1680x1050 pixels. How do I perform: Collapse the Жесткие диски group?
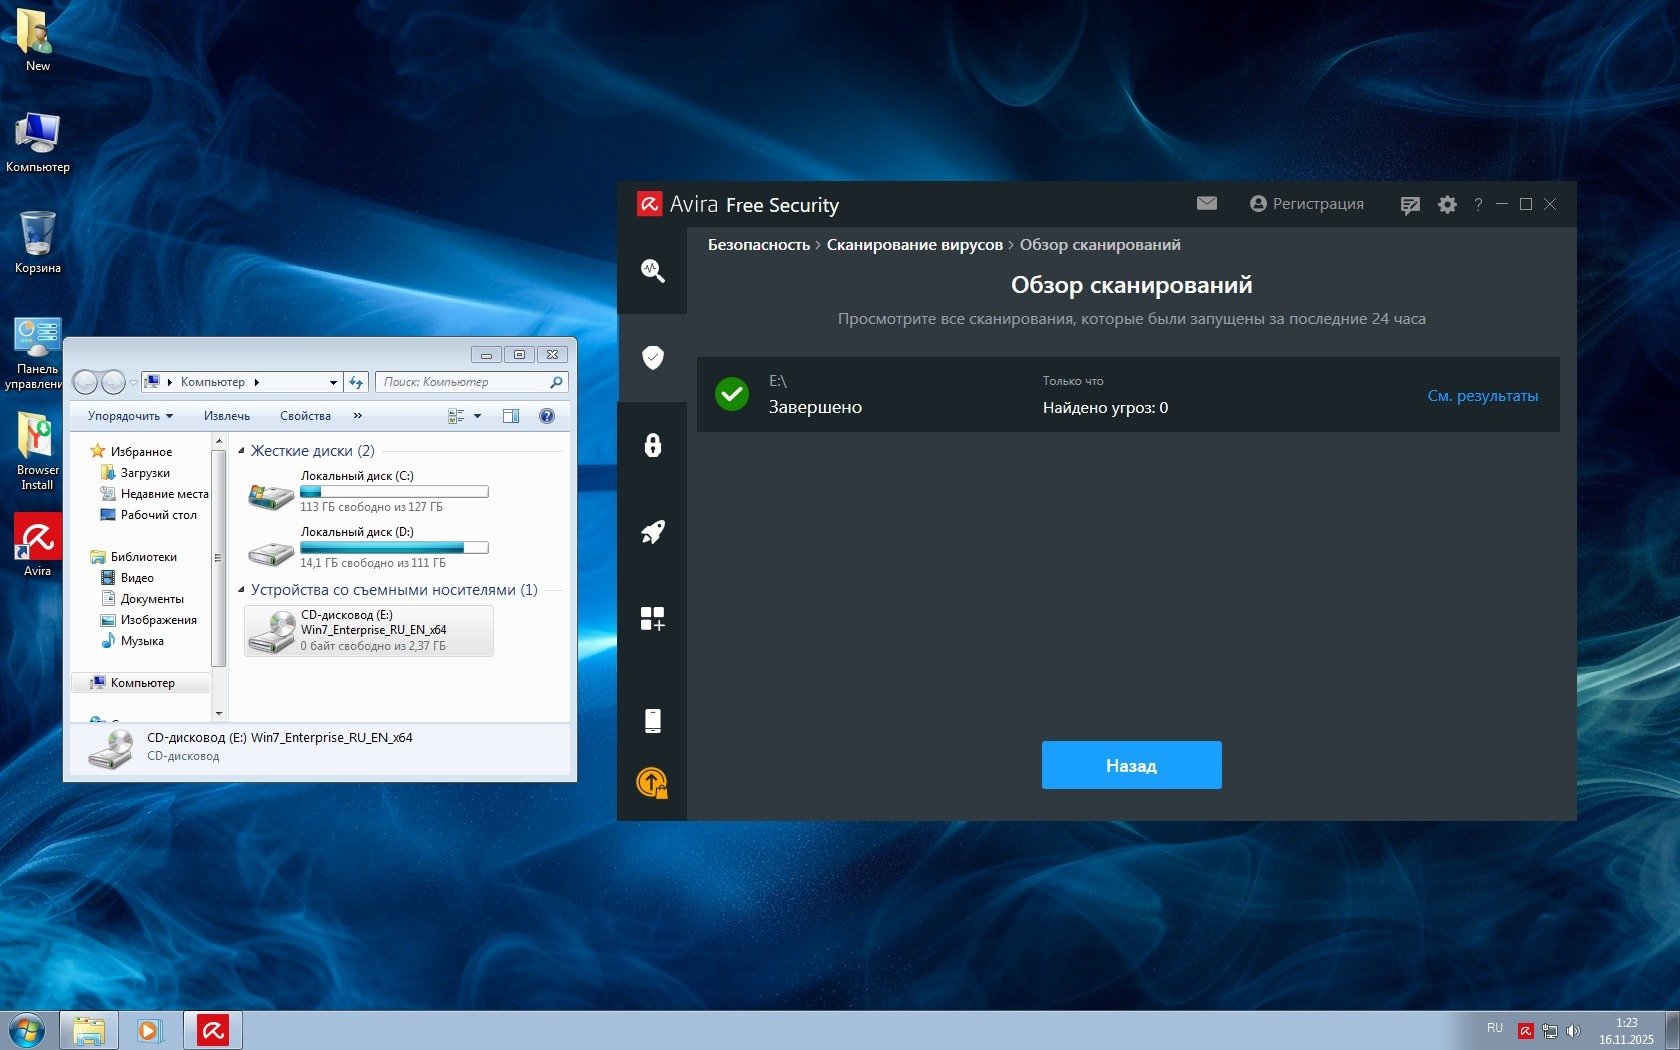coord(241,451)
